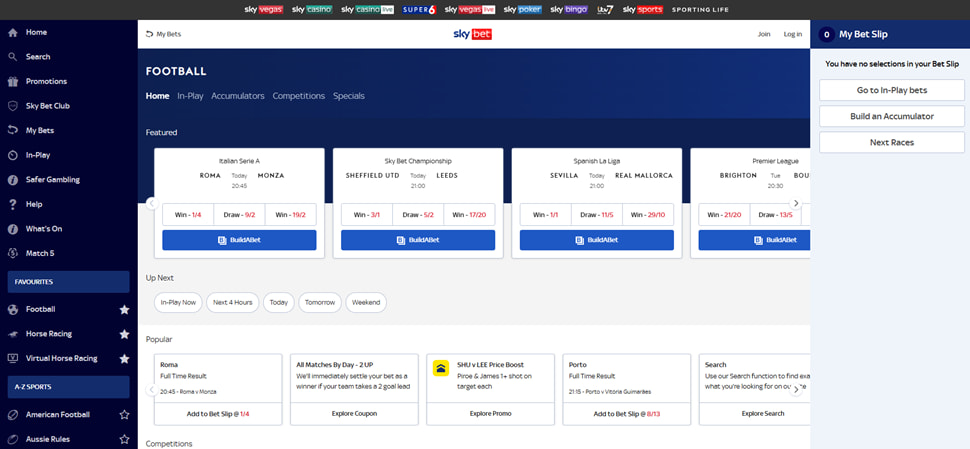Screen dimensions: 970x449
Task: Switch to the Specials tab
Action: point(349,96)
